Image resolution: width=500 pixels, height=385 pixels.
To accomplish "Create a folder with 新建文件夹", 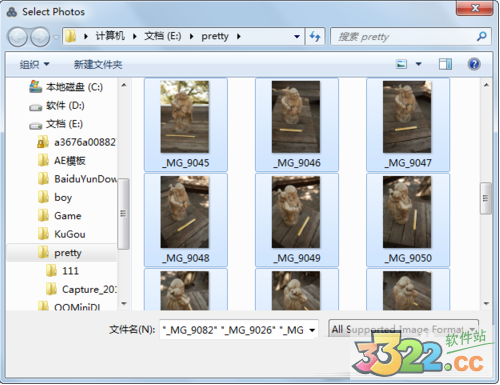I will (x=98, y=64).
